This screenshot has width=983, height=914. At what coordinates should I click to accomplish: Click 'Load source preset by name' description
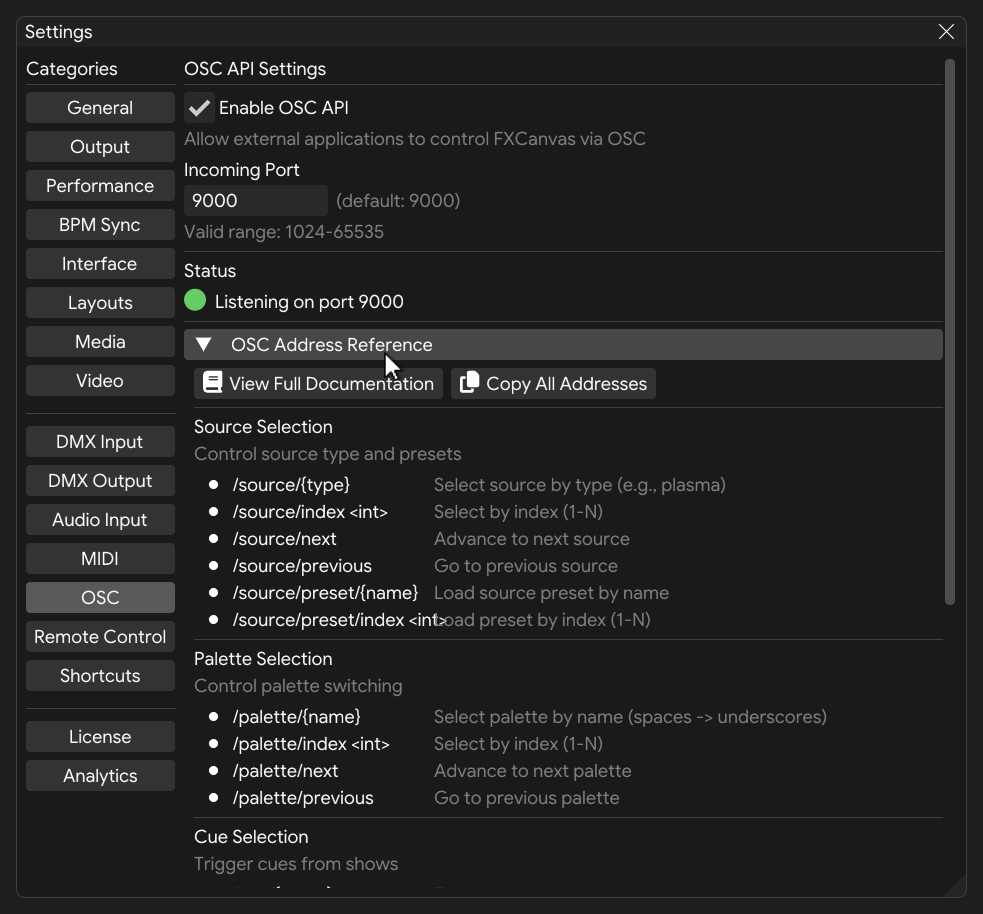click(x=552, y=592)
